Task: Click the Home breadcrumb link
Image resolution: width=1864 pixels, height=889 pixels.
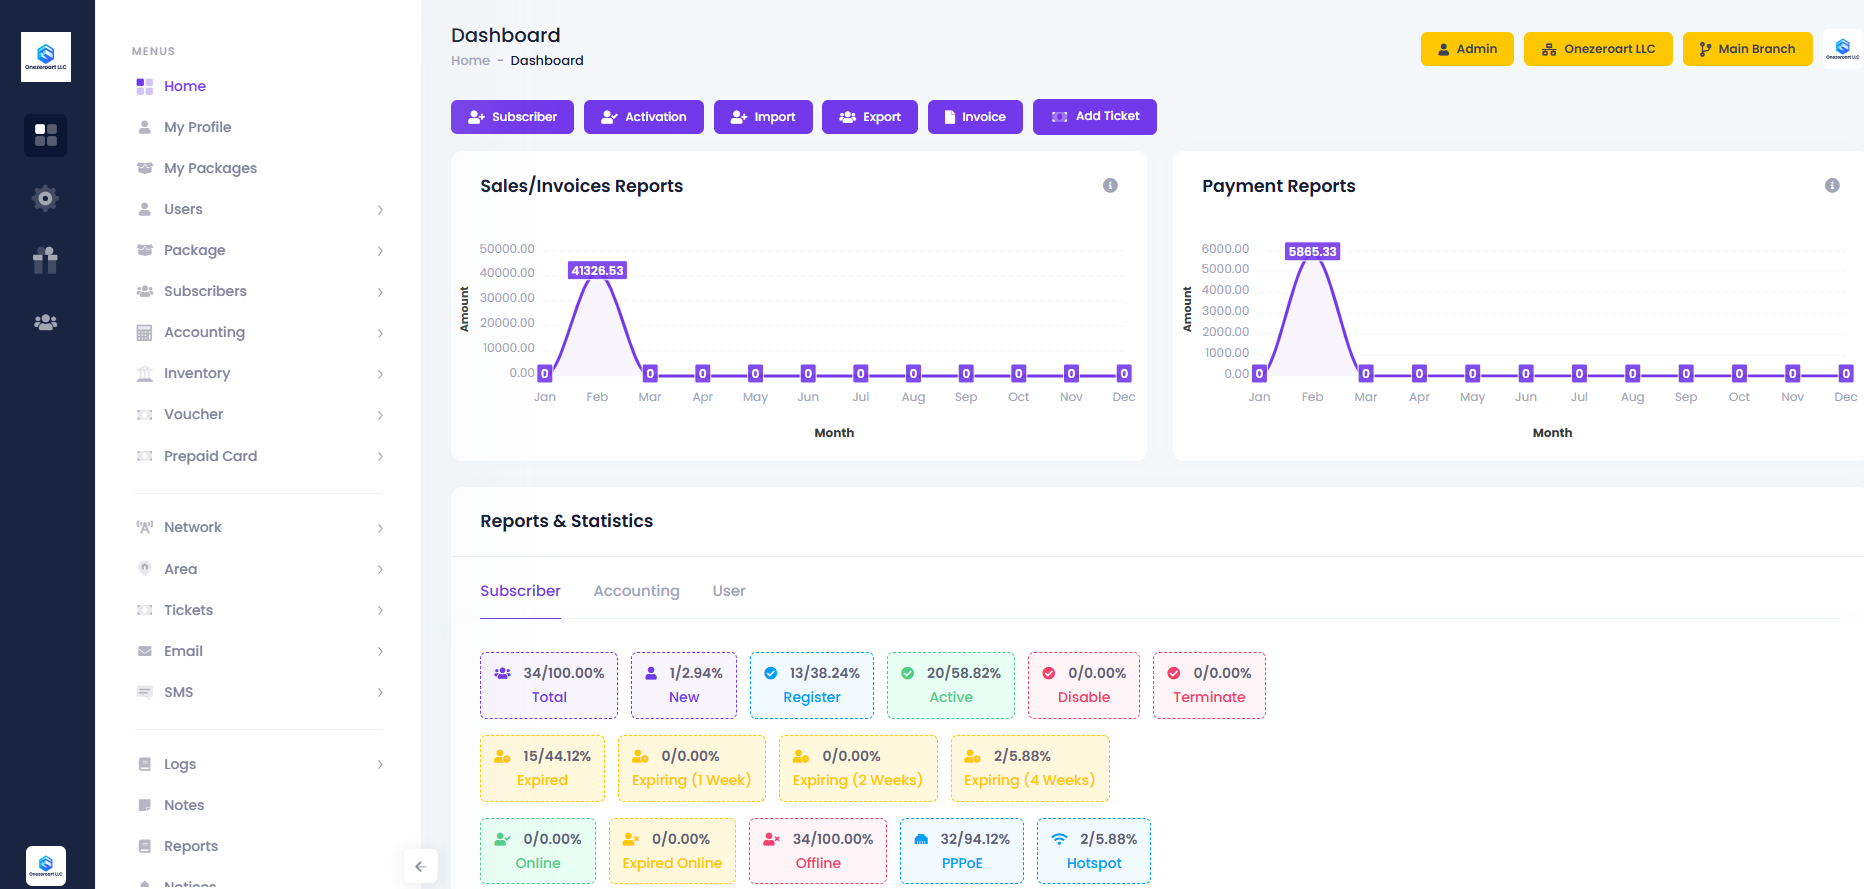Action: (x=470, y=61)
